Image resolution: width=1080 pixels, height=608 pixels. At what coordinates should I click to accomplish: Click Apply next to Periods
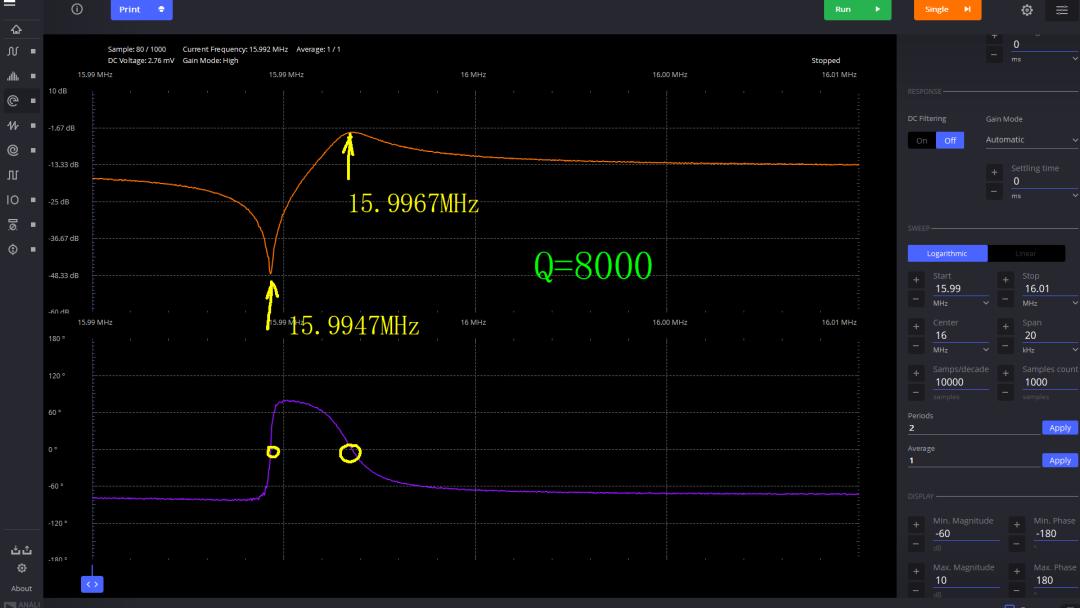click(1059, 428)
